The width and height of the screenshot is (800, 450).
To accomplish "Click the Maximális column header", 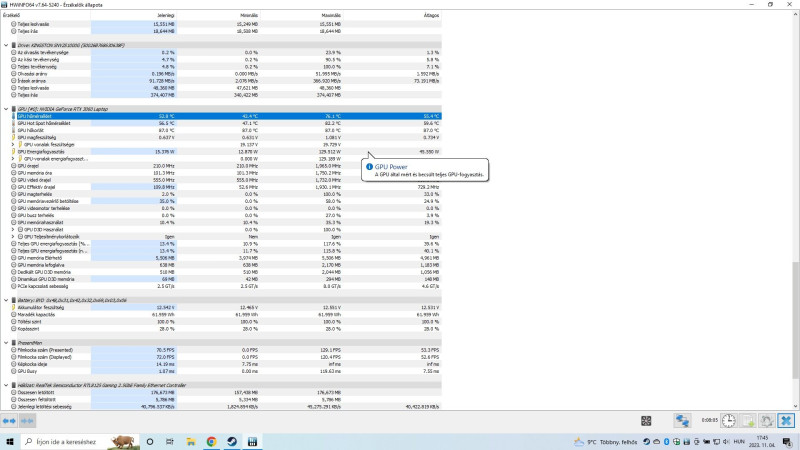I will 302,15.
